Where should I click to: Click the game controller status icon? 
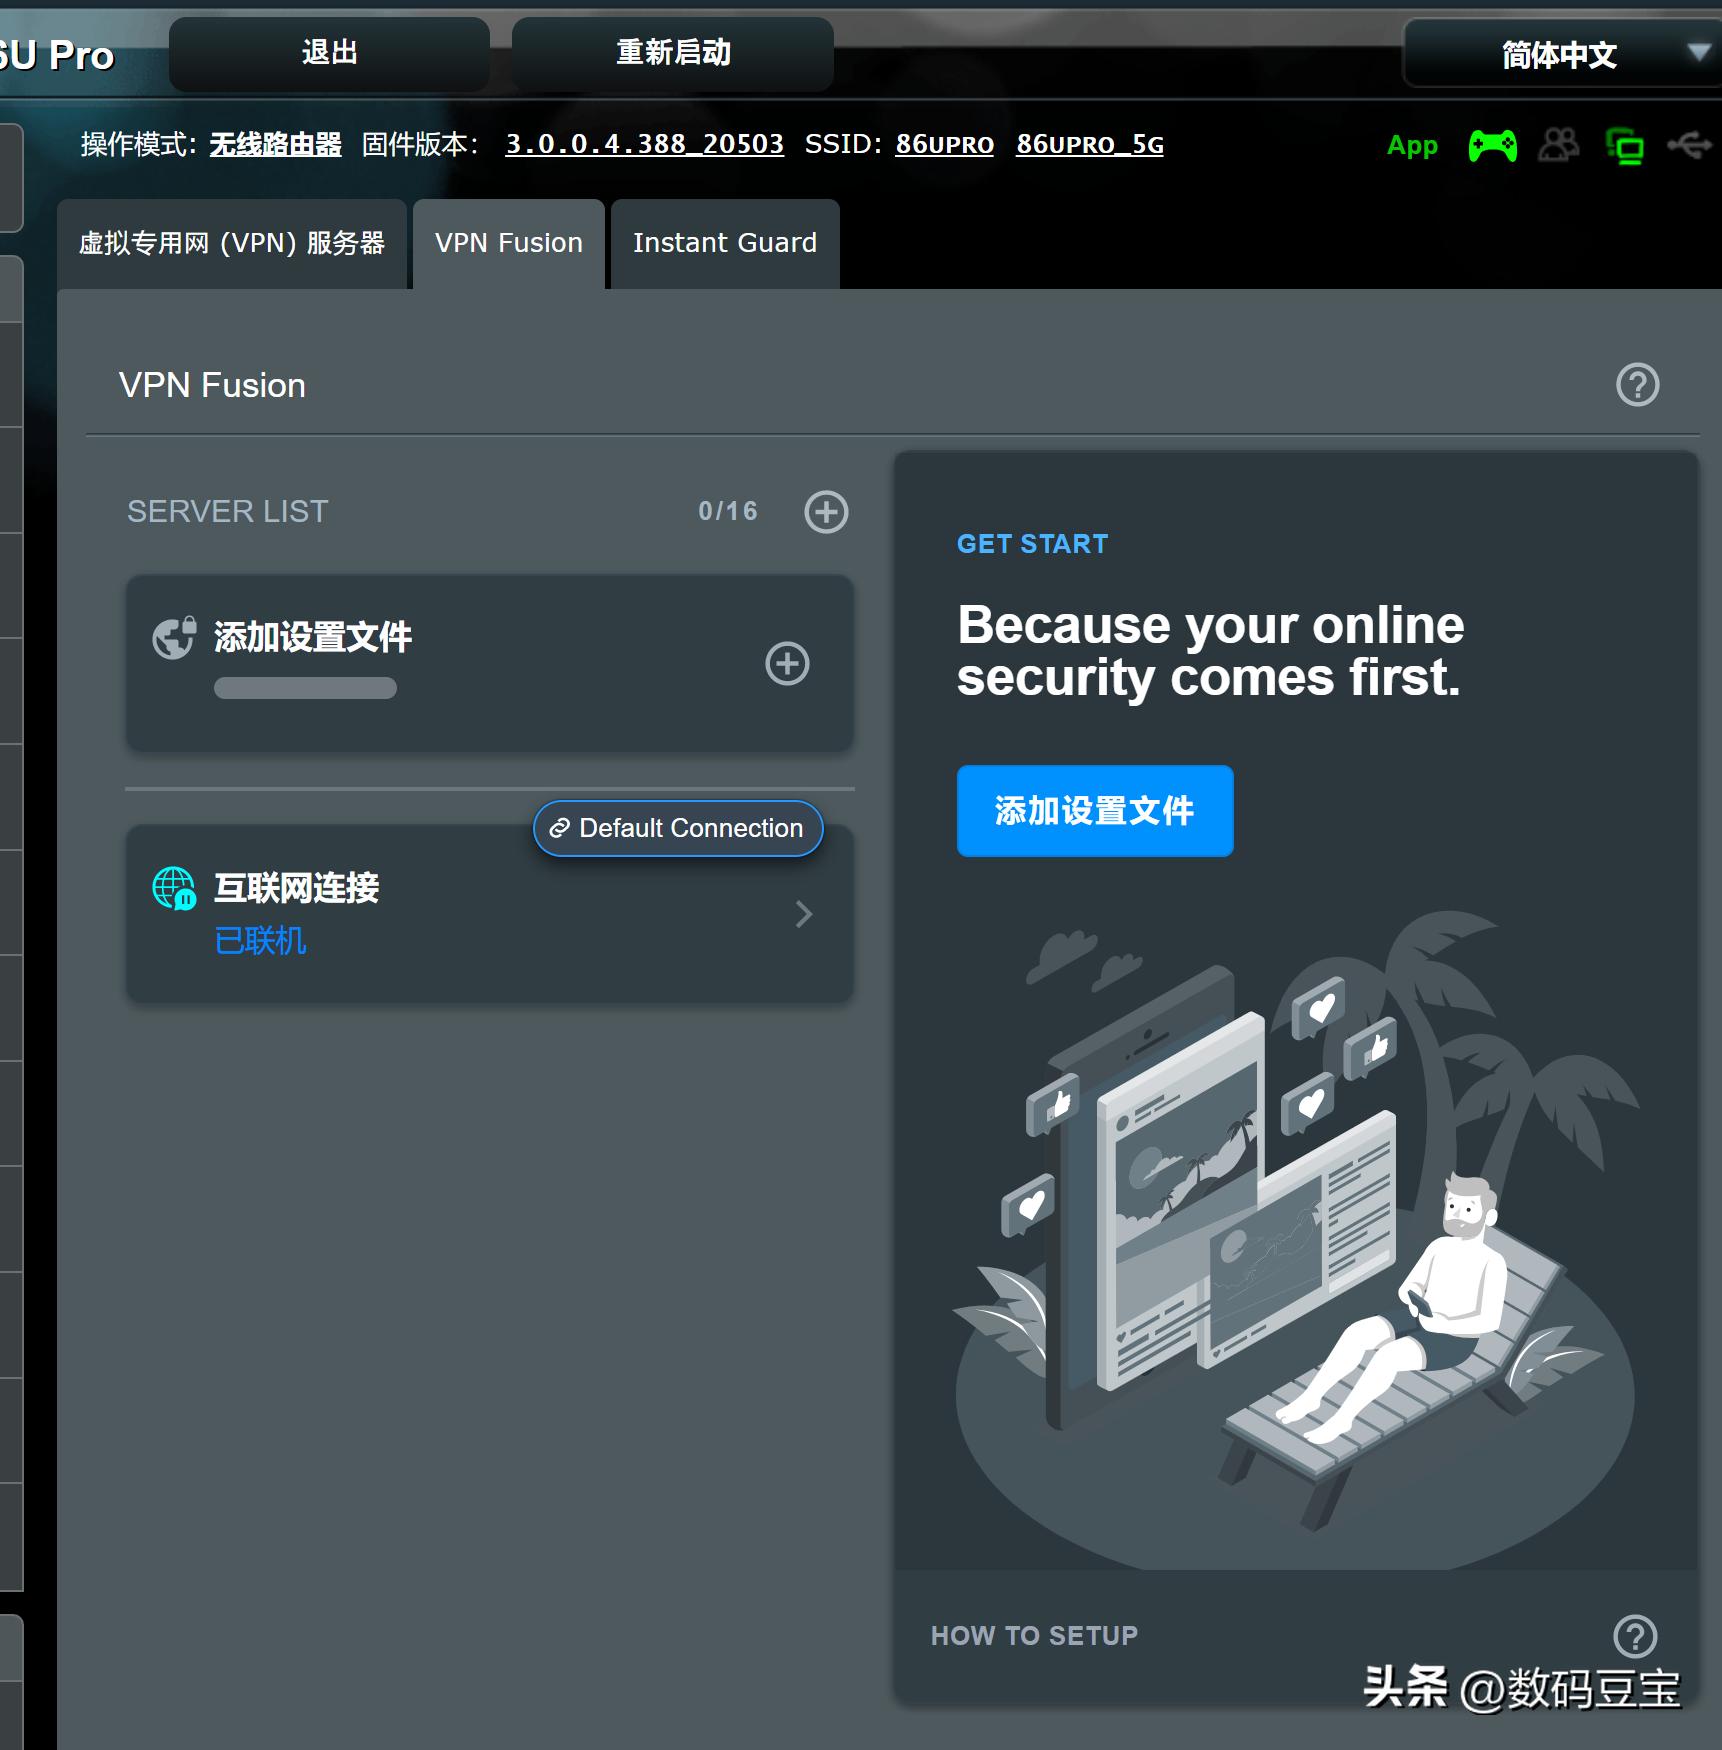[1492, 145]
